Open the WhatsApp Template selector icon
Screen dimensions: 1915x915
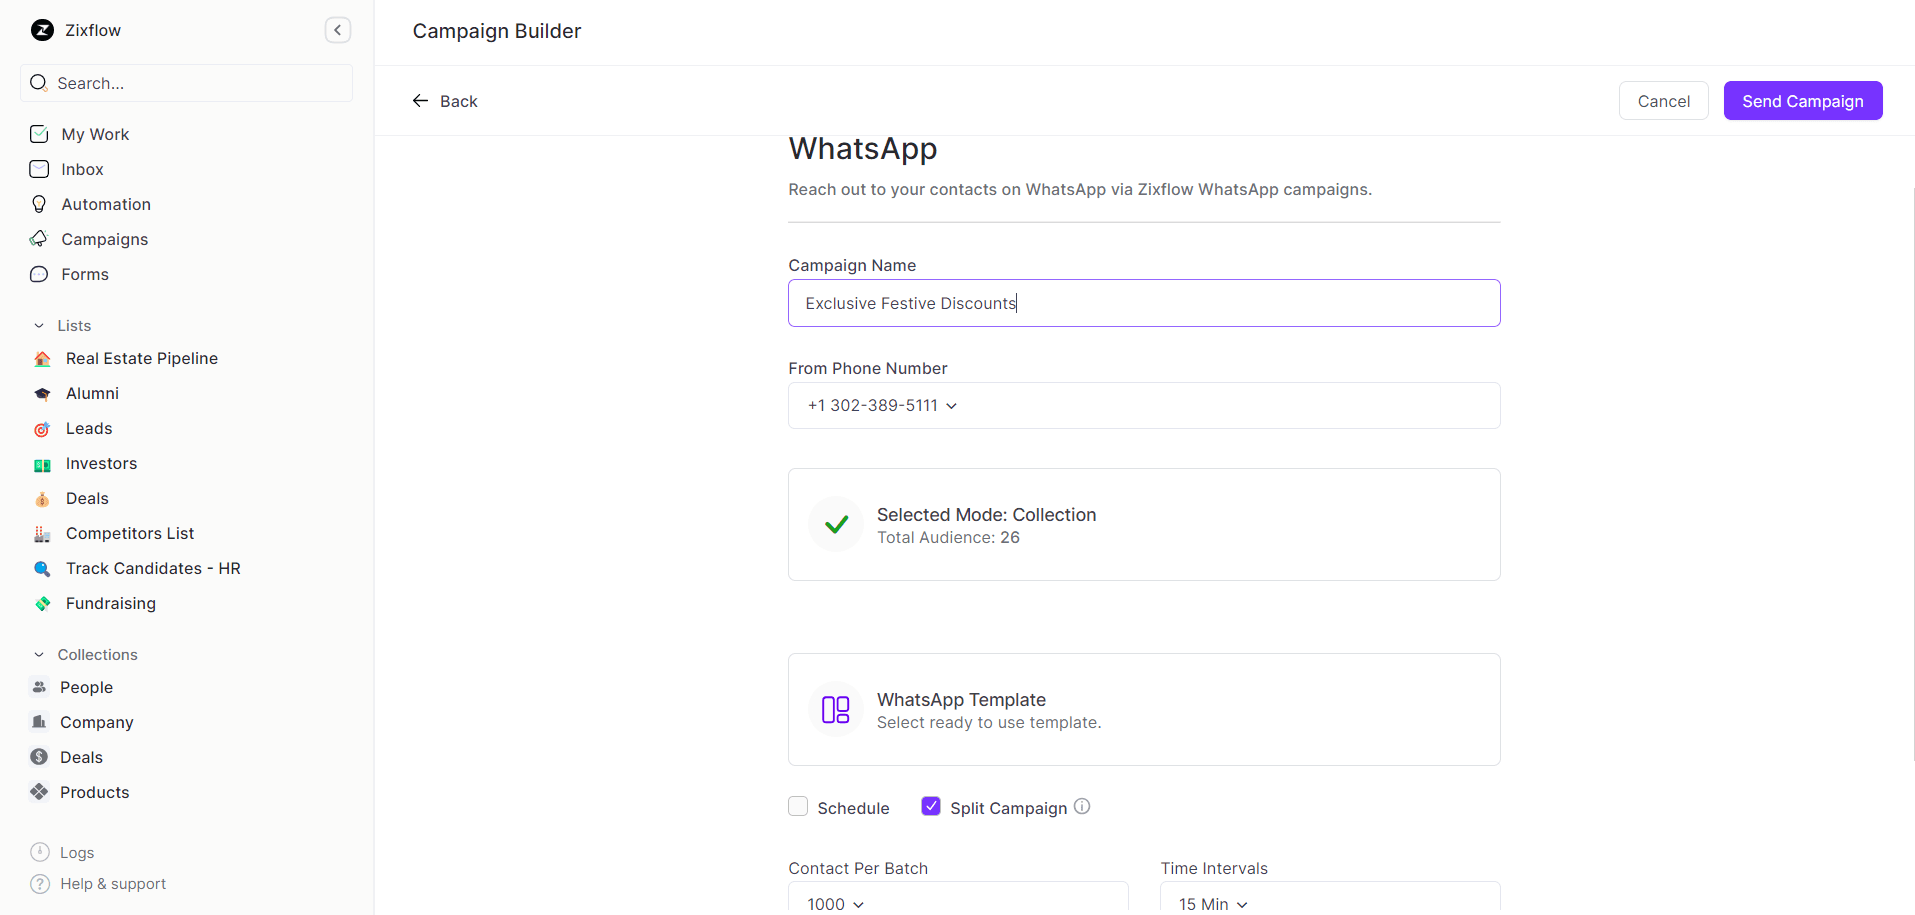tap(835, 709)
